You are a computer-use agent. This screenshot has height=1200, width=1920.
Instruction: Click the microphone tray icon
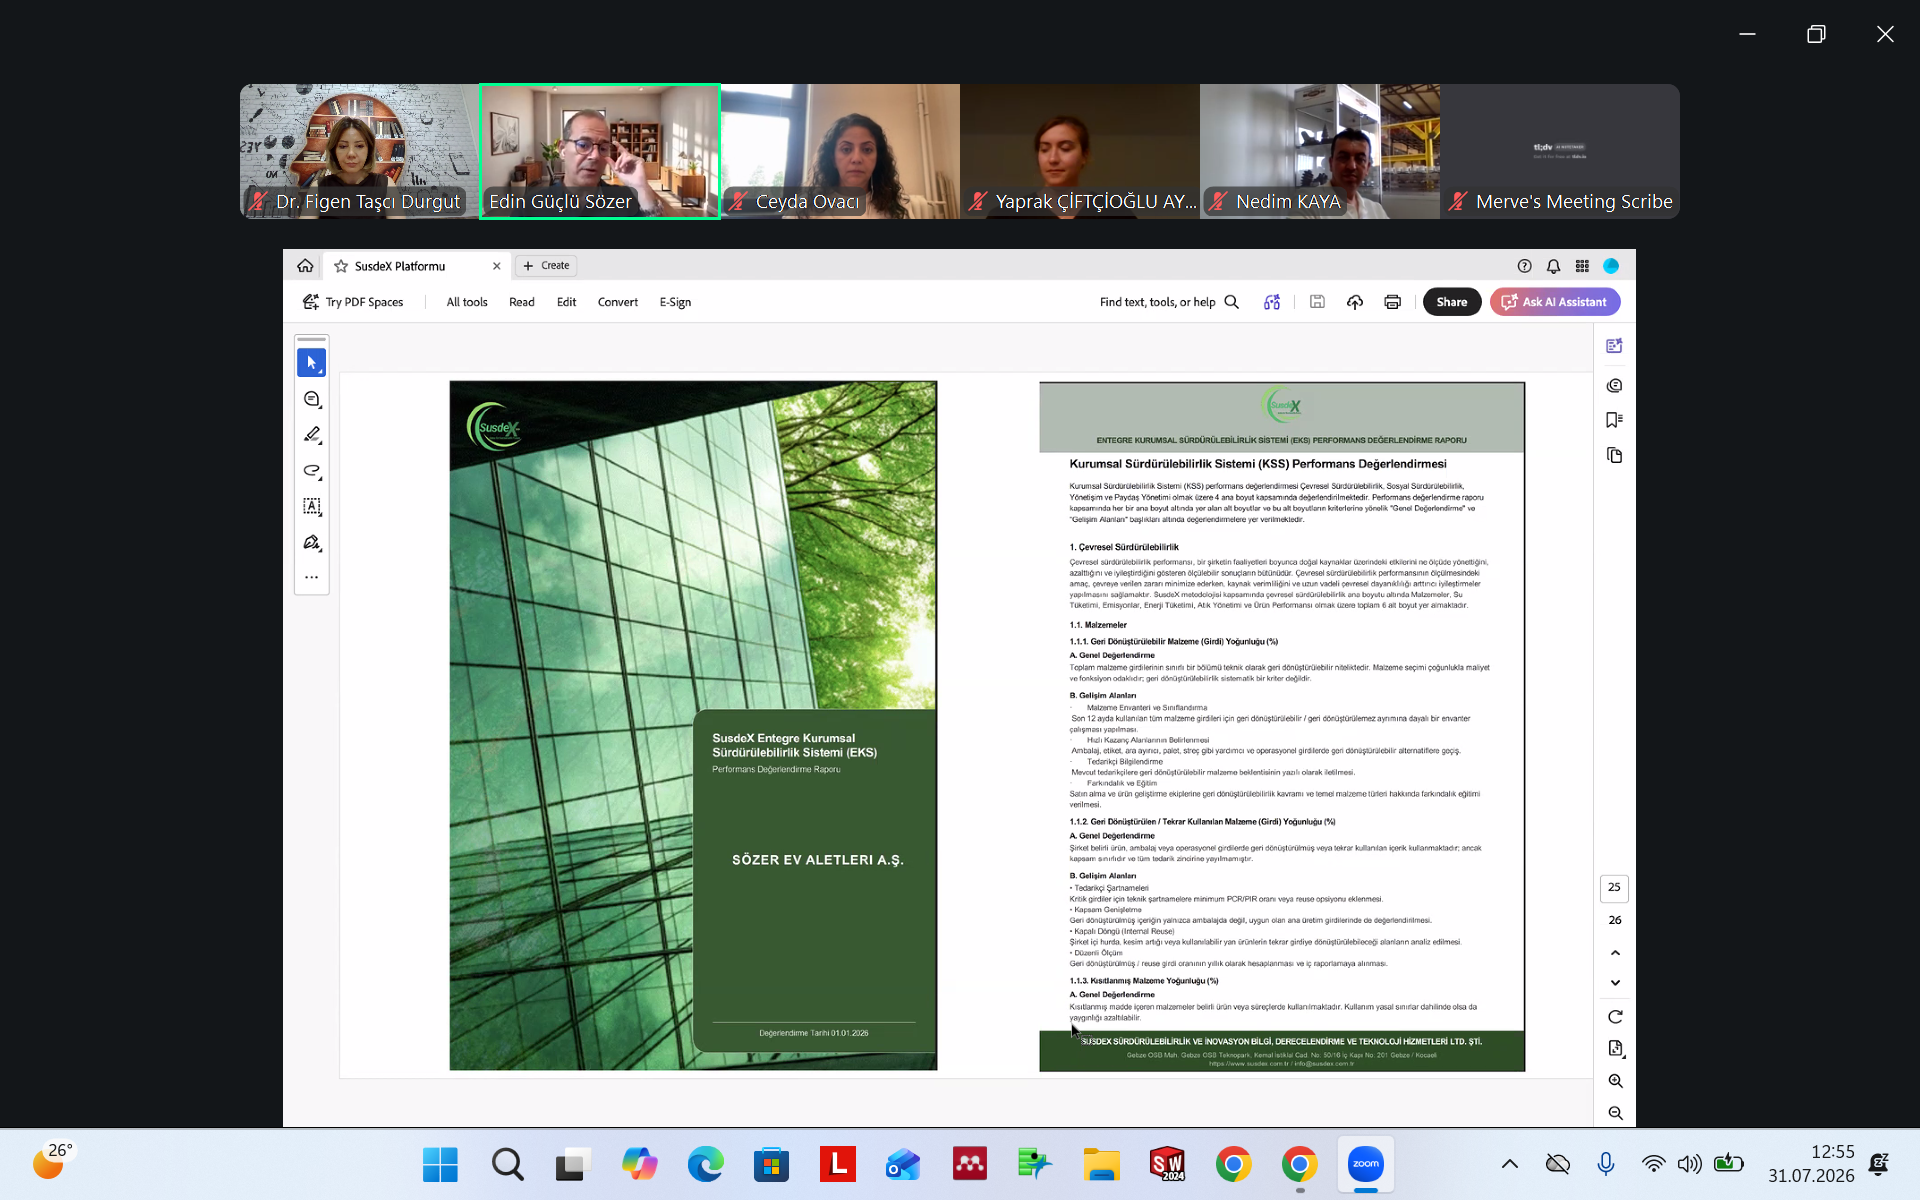(x=1606, y=1164)
